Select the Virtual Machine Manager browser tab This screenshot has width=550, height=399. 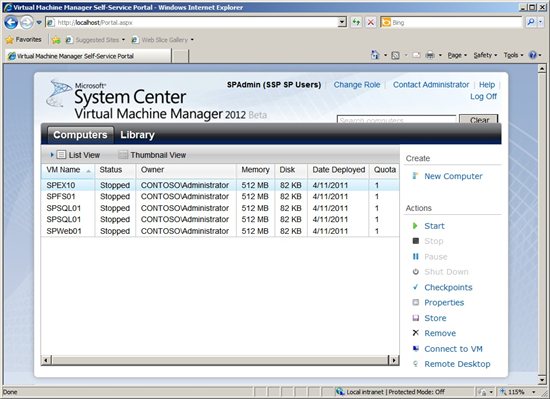click(x=87, y=56)
